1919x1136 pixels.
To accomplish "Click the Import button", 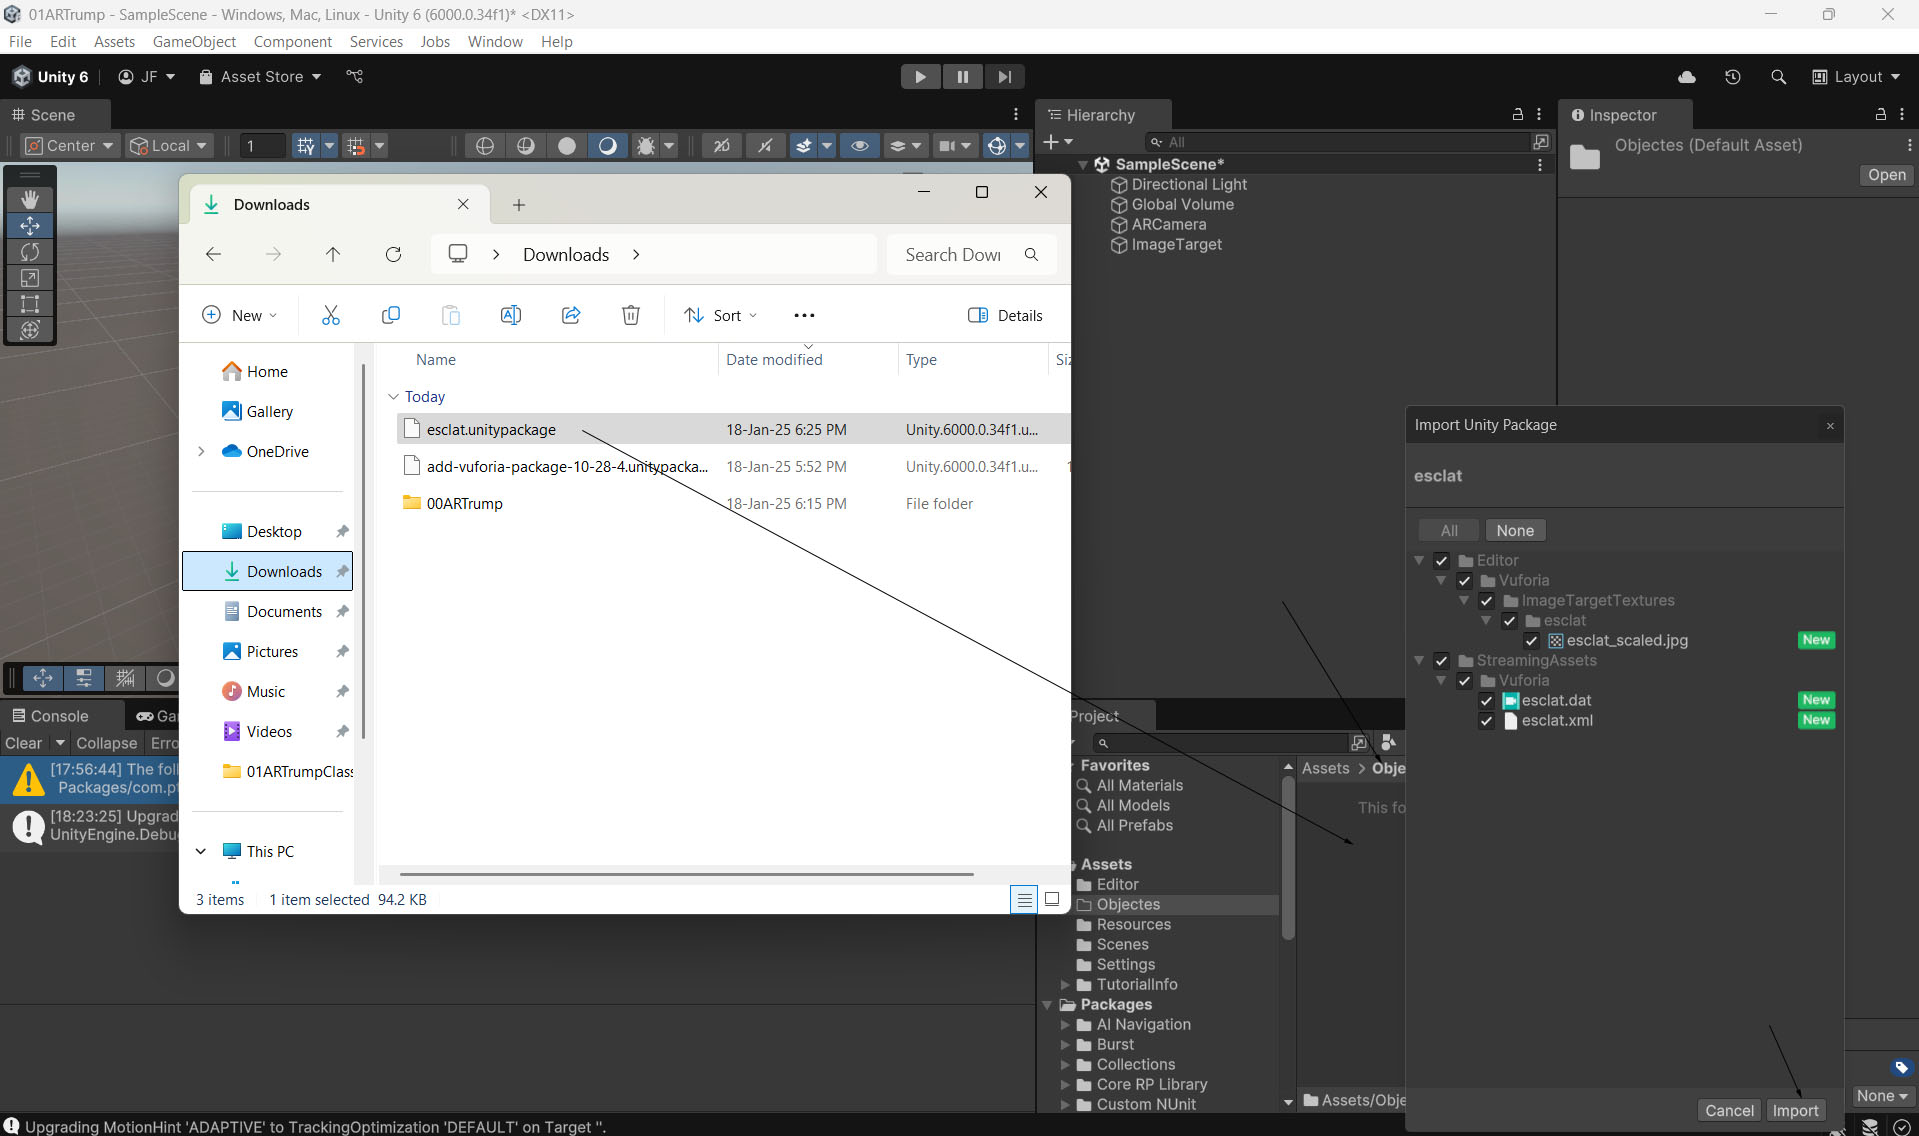I will [1795, 1110].
